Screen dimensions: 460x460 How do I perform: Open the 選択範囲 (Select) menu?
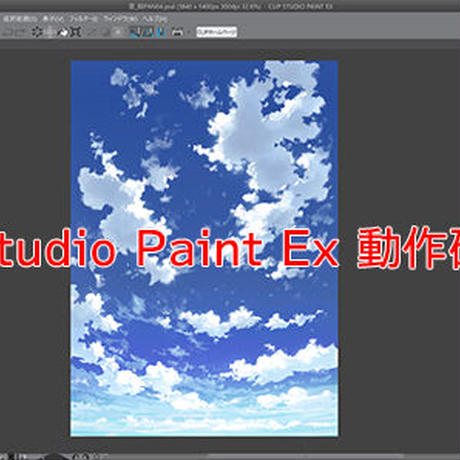click(20, 19)
